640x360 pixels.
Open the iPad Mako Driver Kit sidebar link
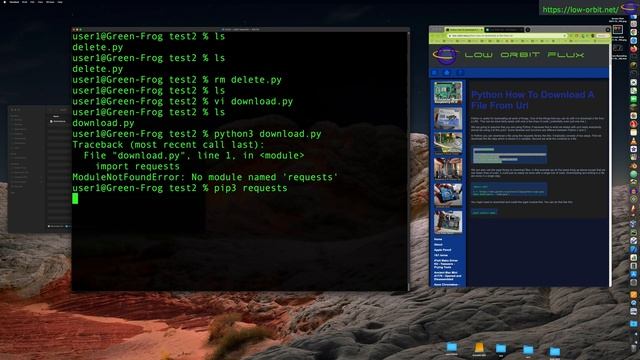[x=446, y=264]
